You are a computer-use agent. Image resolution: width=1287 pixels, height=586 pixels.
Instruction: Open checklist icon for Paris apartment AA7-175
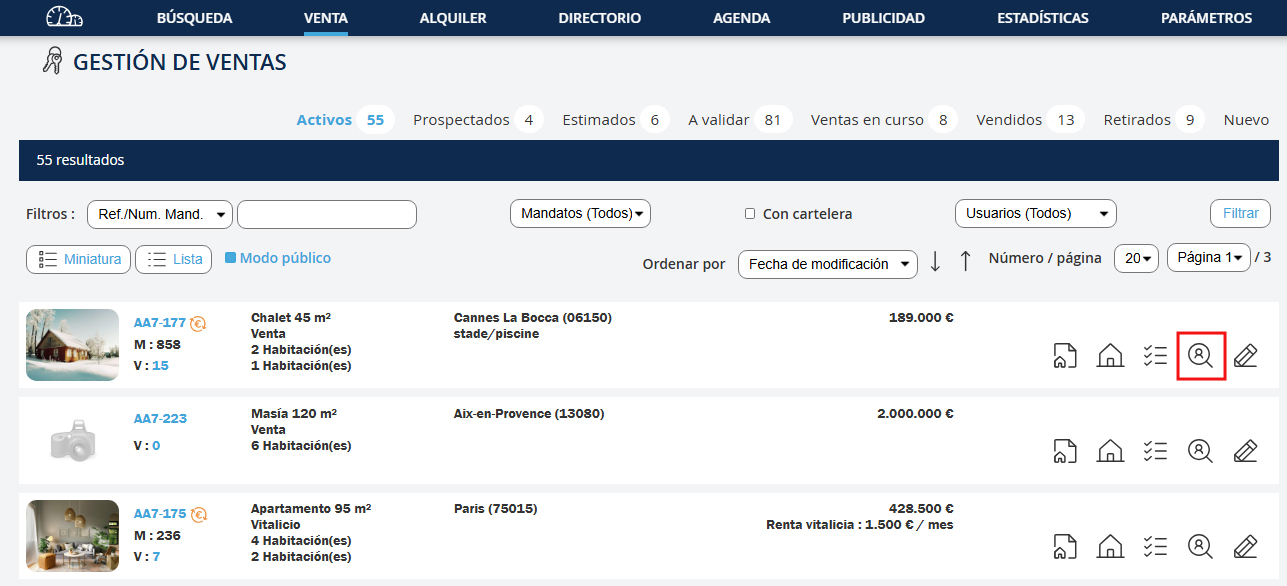tap(1155, 546)
